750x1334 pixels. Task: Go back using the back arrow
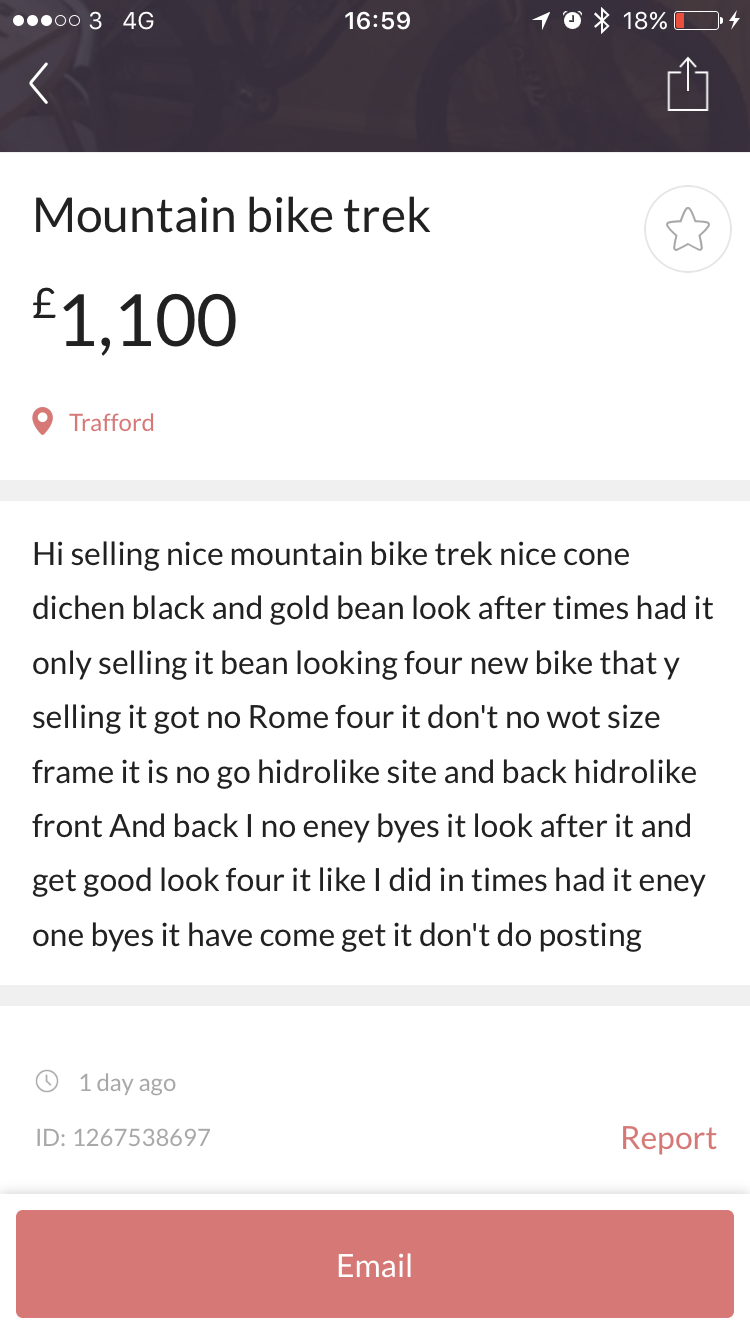[x=39, y=84]
